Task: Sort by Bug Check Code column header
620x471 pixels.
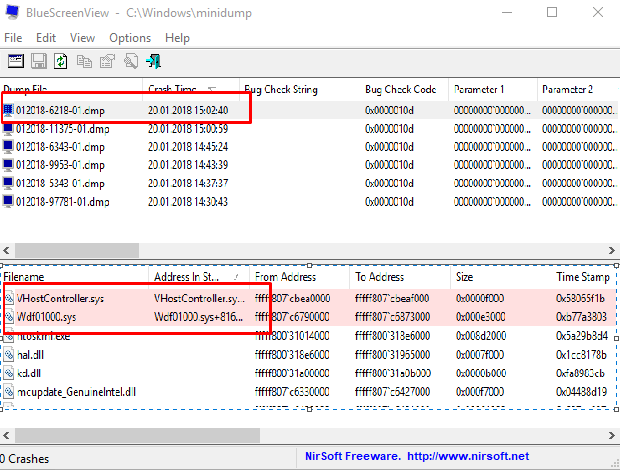Action: coord(400,90)
